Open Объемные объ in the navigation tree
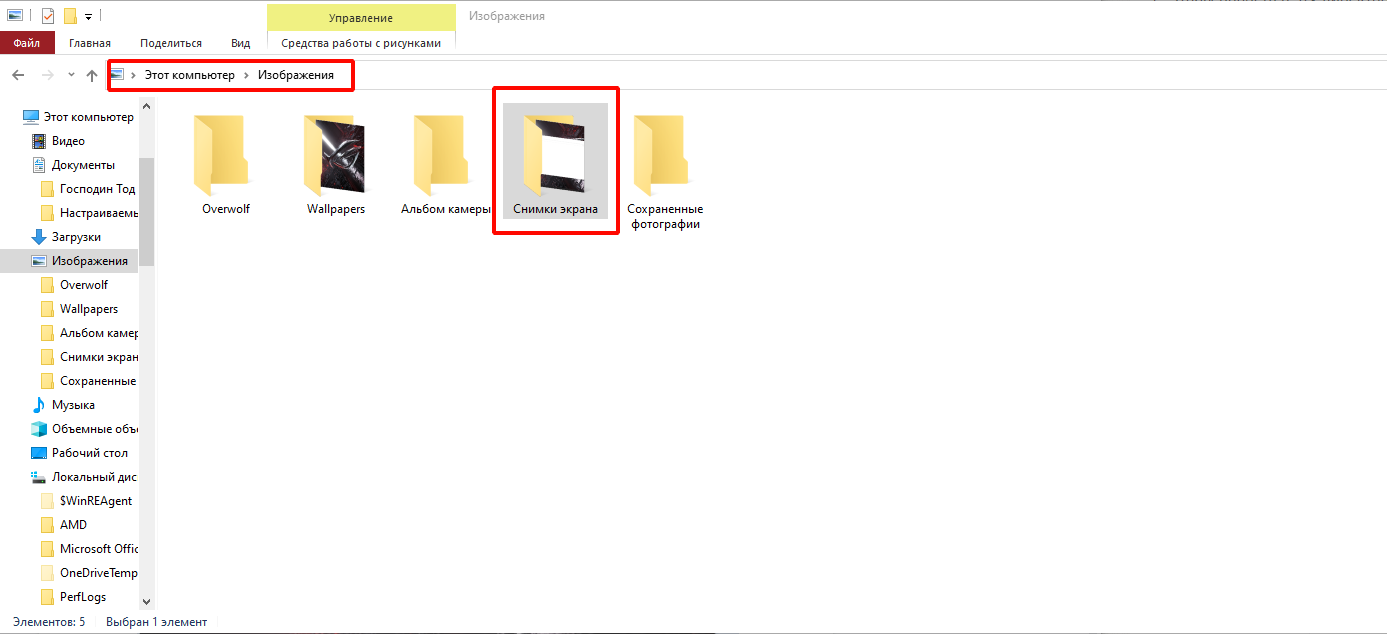1387x634 pixels. pyautogui.click(x=95, y=429)
